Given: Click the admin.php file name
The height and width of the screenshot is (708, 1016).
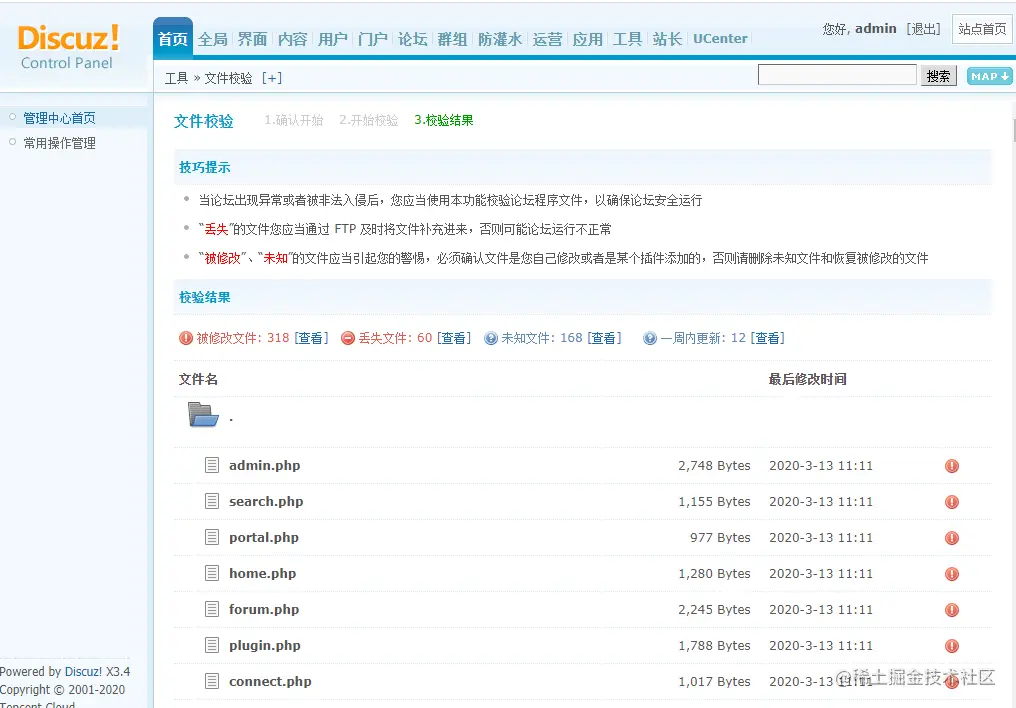Looking at the screenshot, I should point(264,466).
